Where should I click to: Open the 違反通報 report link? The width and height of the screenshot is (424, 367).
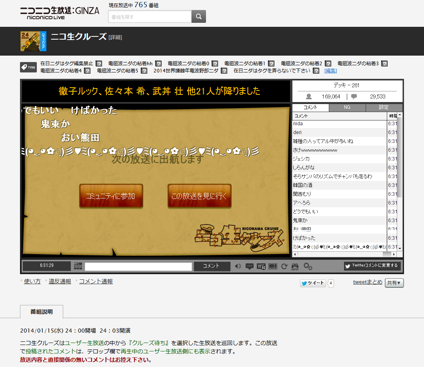tap(60, 281)
